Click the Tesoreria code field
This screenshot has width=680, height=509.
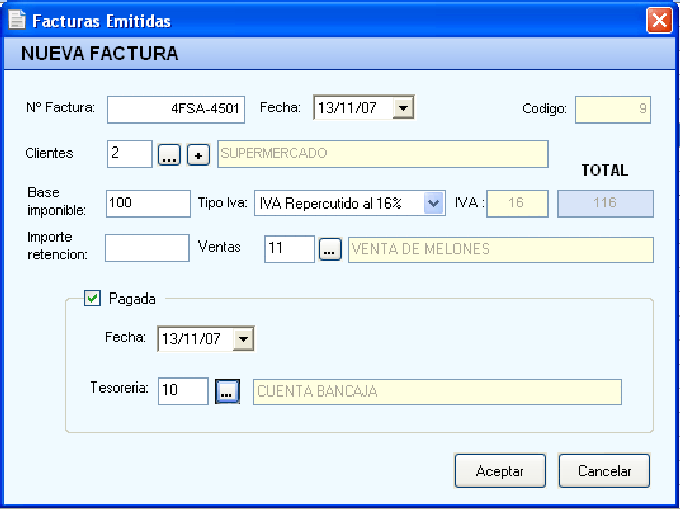pyautogui.click(x=183, y=391)
